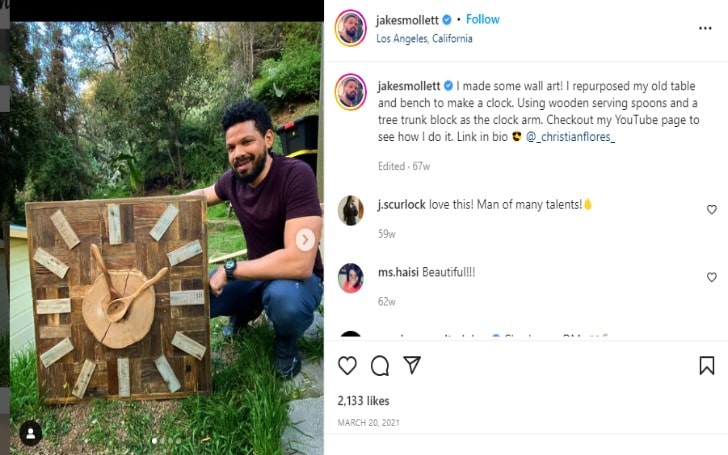
Task: View j.scurlock's profile avatar
Action: pyautogui.click(x=350, y=210)
